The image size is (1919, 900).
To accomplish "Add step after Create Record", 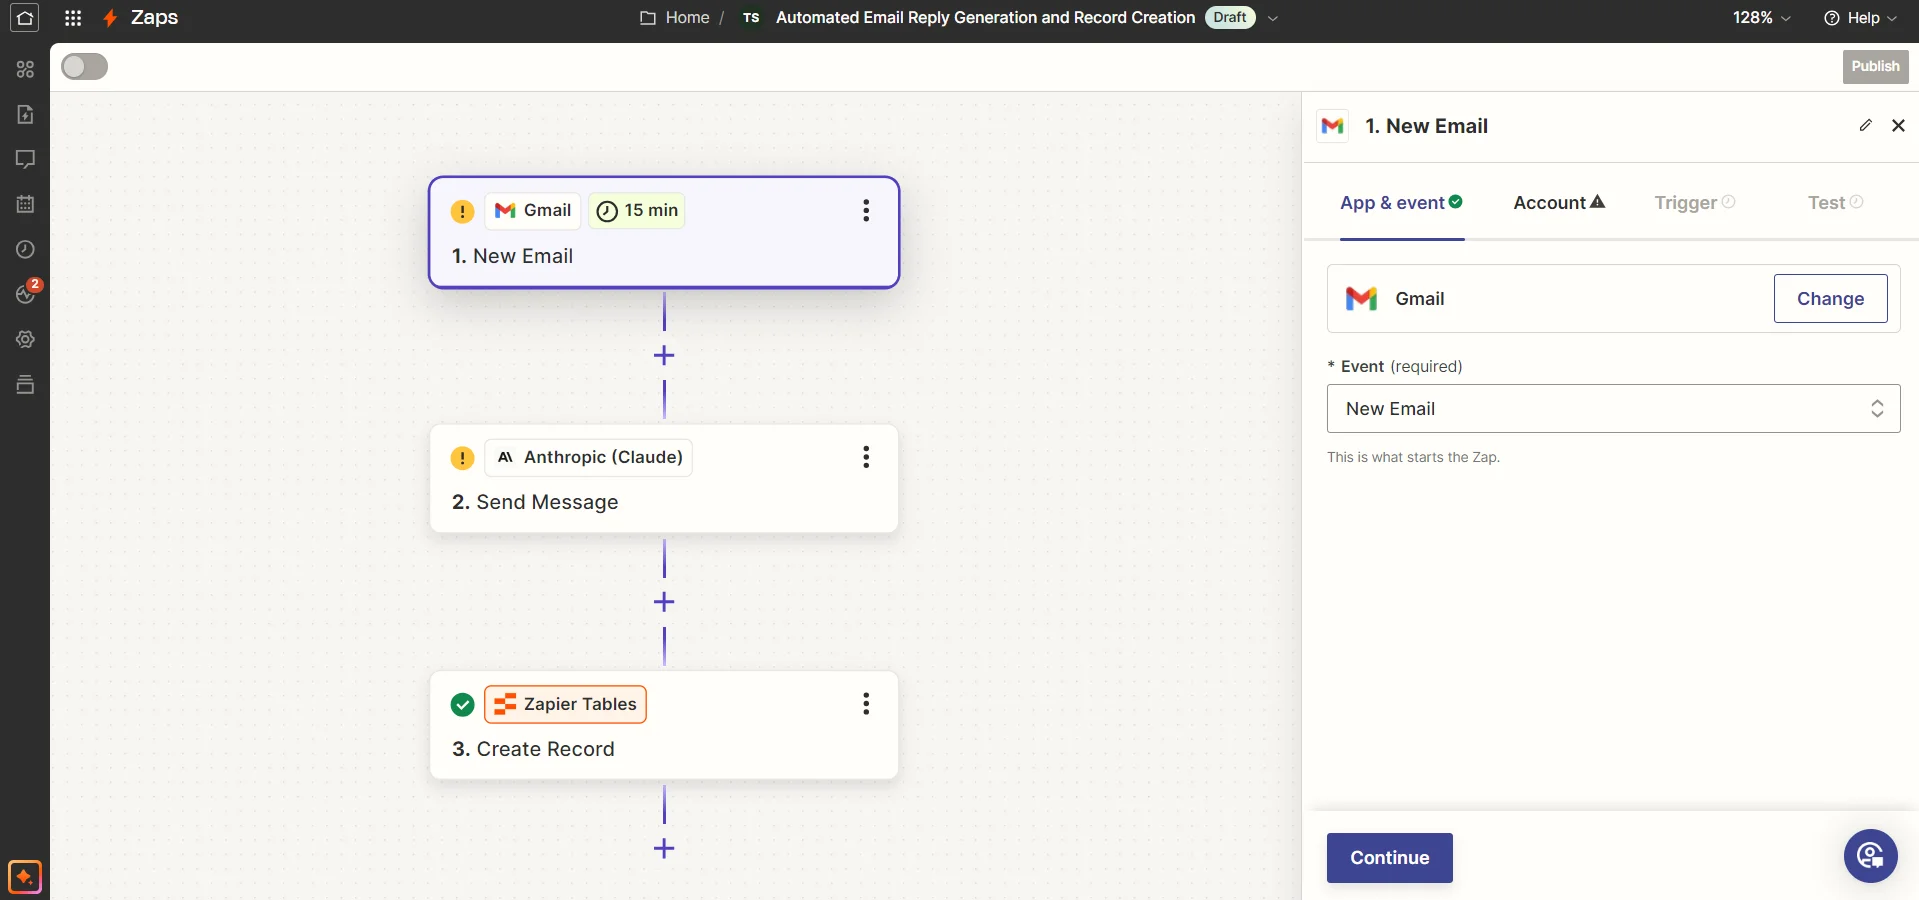I will 664,849.
